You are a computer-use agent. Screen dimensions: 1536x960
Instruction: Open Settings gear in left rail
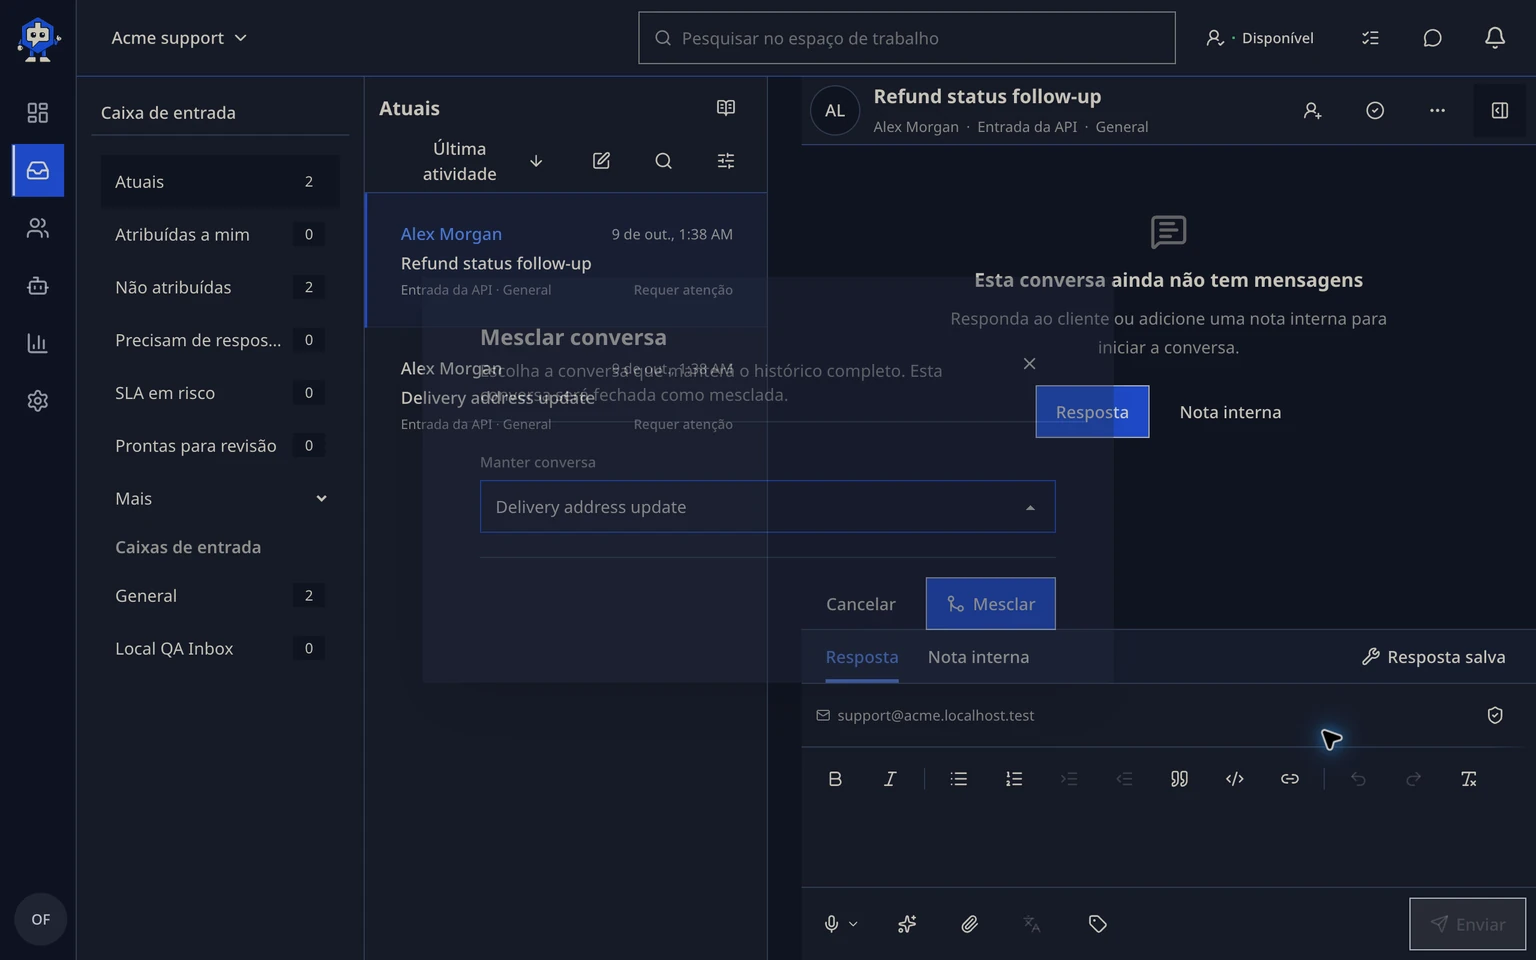click(38, 401)
